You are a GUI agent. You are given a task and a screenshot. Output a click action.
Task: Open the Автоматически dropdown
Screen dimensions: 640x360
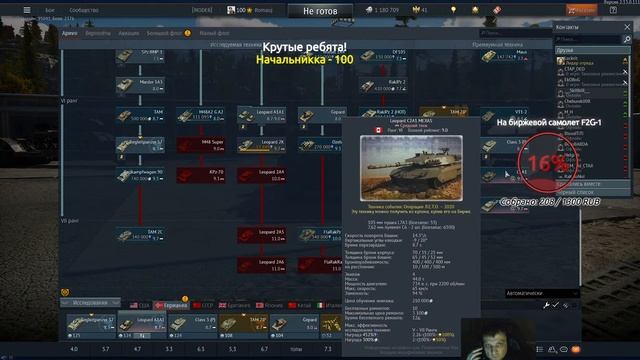pyautogui.click(x=542, y=293)
